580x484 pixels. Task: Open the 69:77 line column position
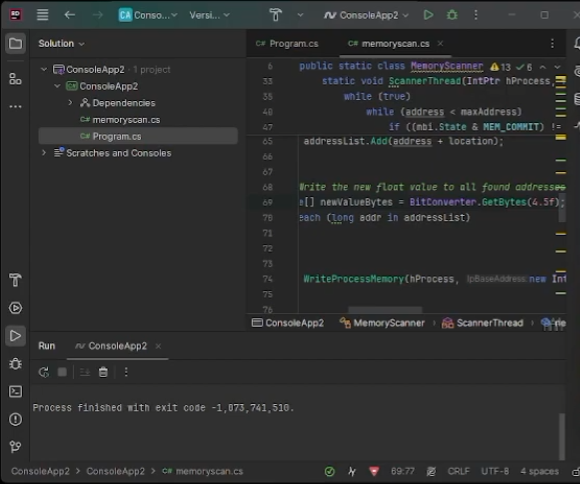pyautogui.click(x=402, y=471)
